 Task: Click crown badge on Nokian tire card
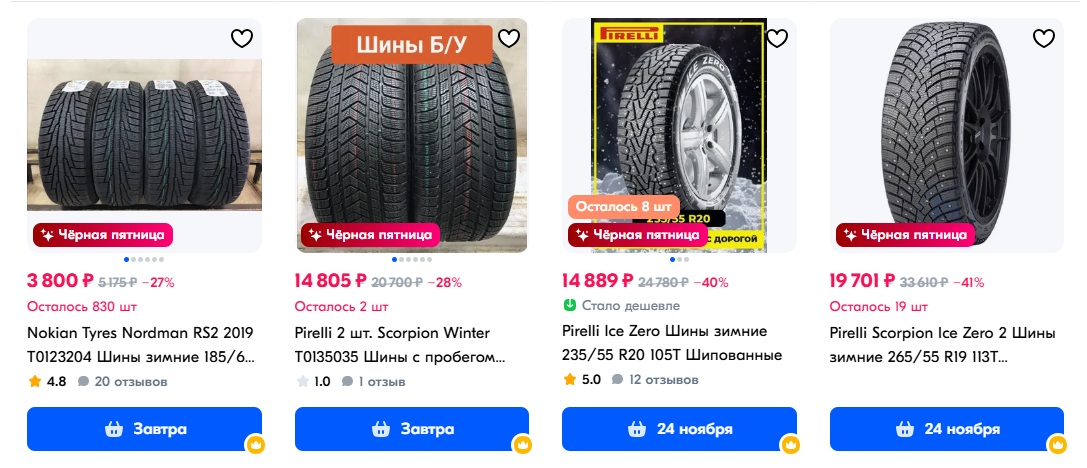255,444
